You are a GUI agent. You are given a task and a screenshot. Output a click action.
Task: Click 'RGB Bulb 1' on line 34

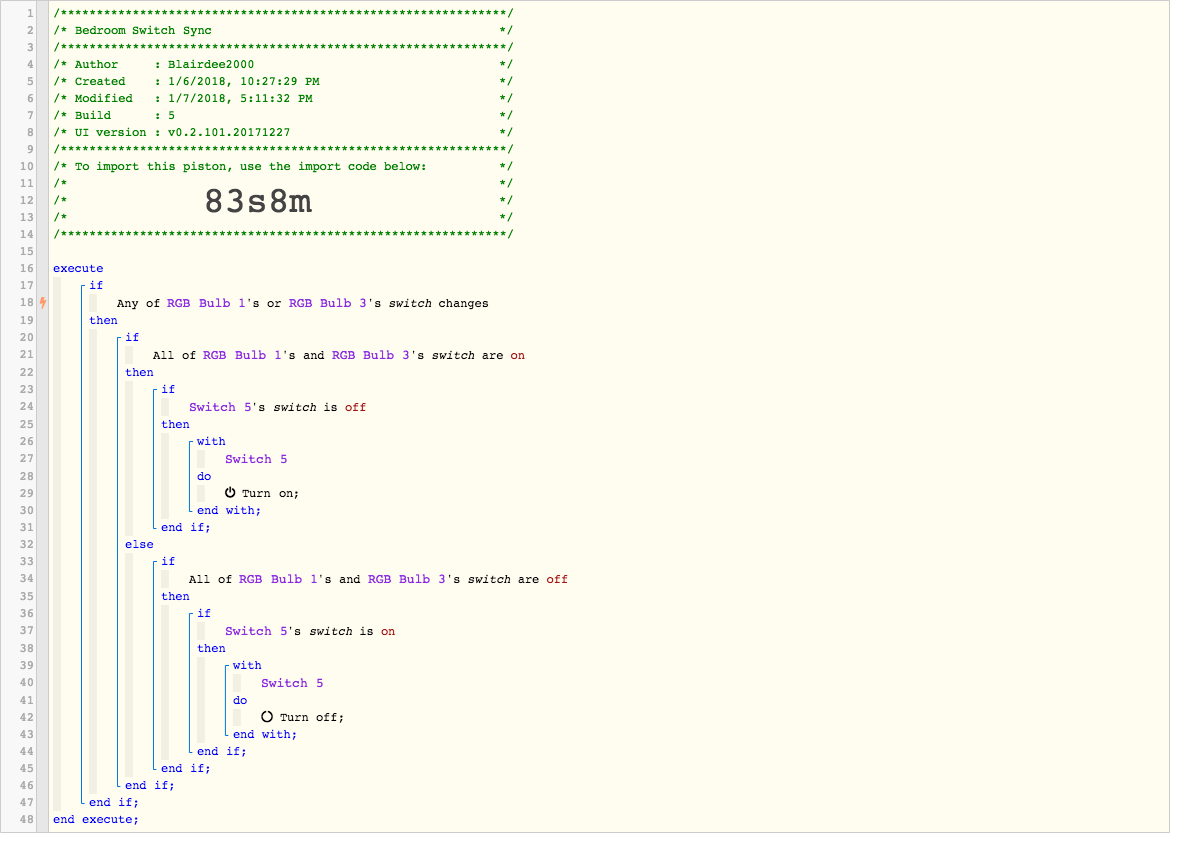(279, 579)
